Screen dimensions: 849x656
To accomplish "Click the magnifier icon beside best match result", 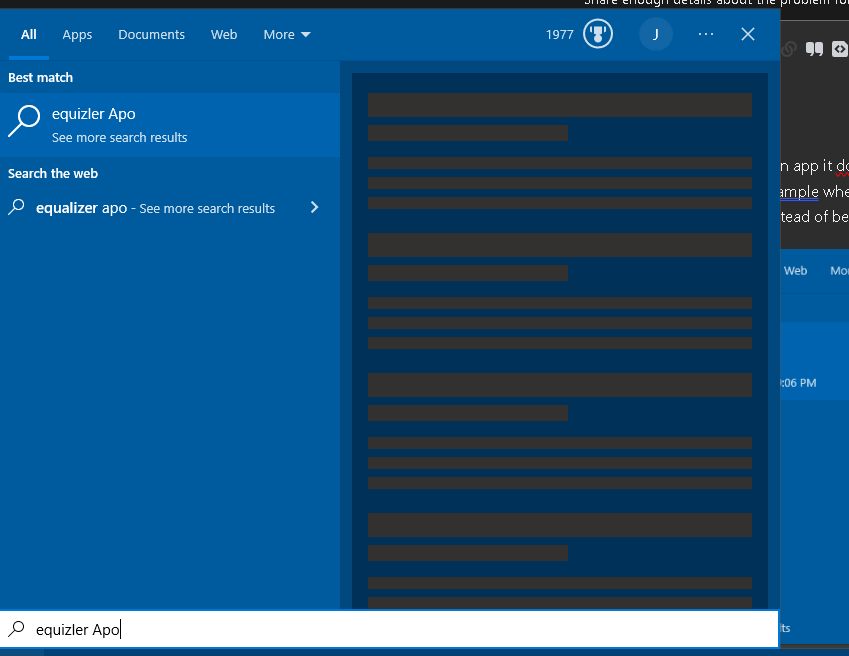I will 24,121.
